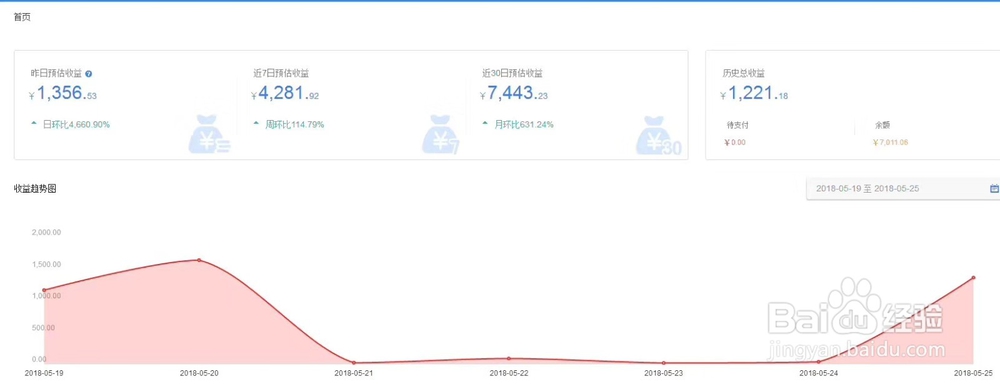Click the 近7日预估收益 label
1000x384 pixels.
[x=281, y=74]
